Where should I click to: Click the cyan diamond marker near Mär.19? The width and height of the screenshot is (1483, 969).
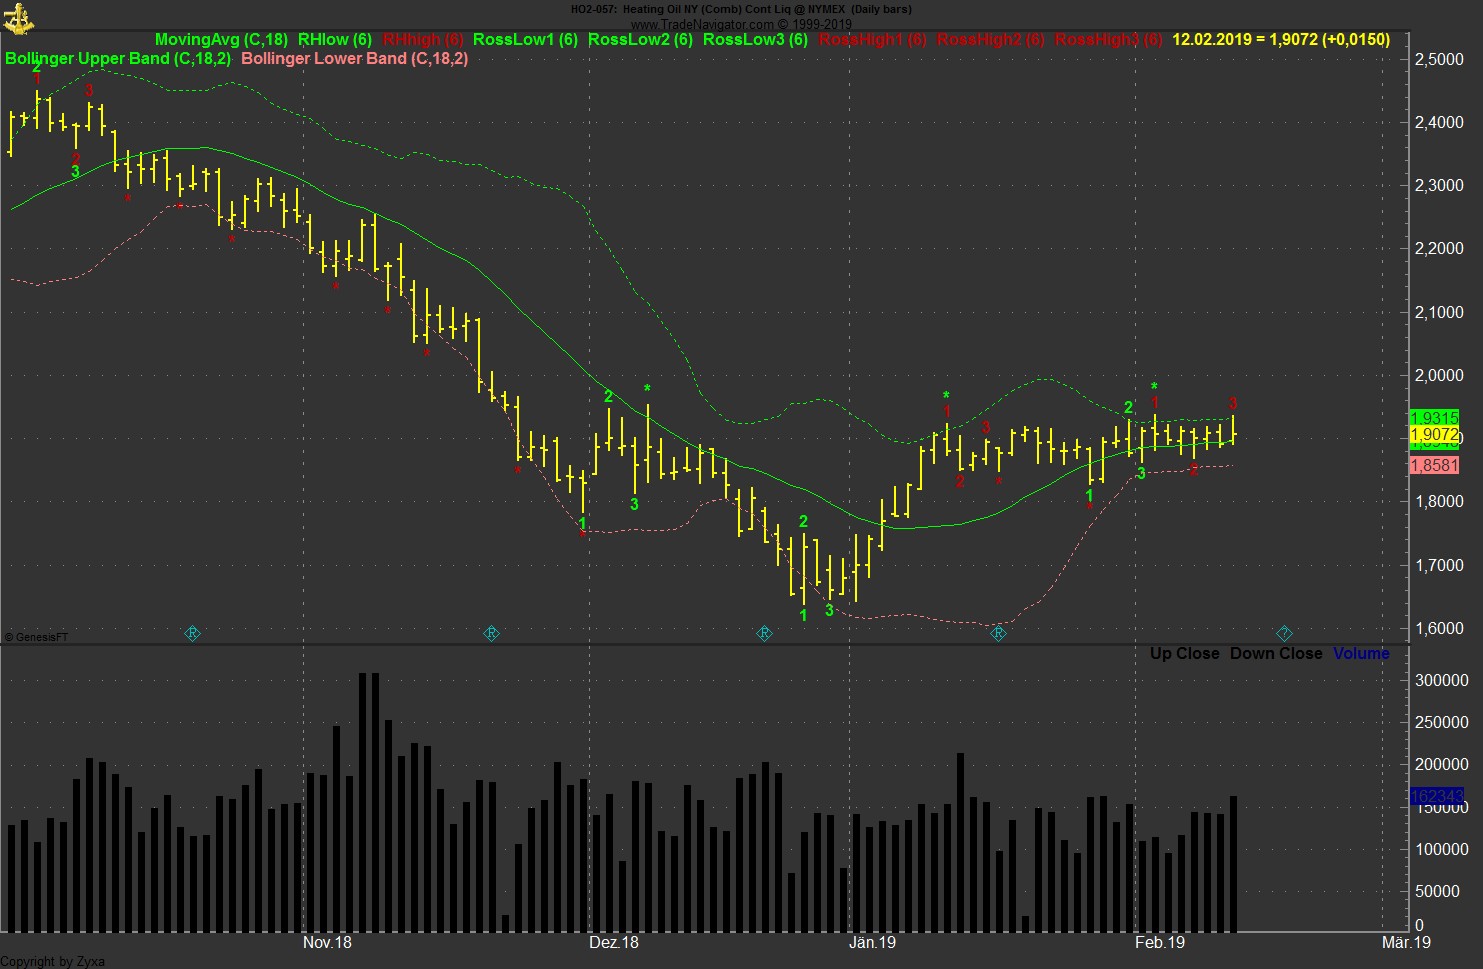click(x=1284, y=633)
